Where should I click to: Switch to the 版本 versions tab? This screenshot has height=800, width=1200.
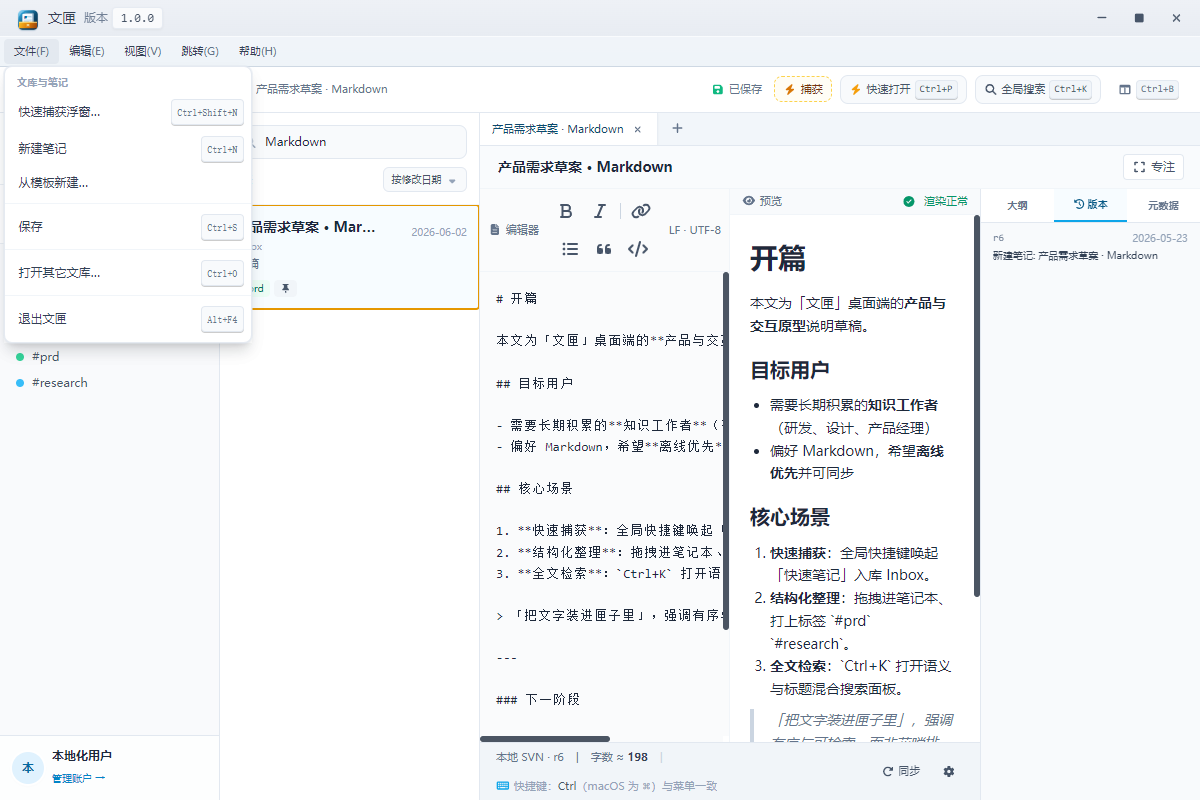coord(1090,205)
